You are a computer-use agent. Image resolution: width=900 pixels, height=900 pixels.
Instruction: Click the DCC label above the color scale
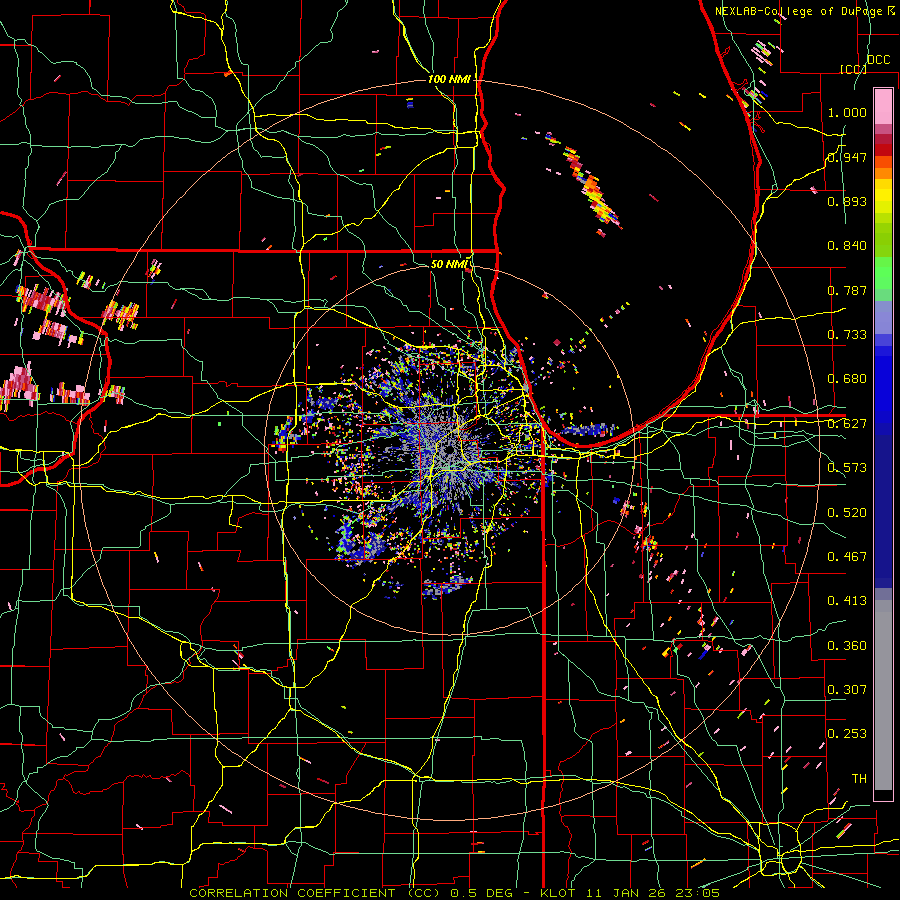coord(878,60)
